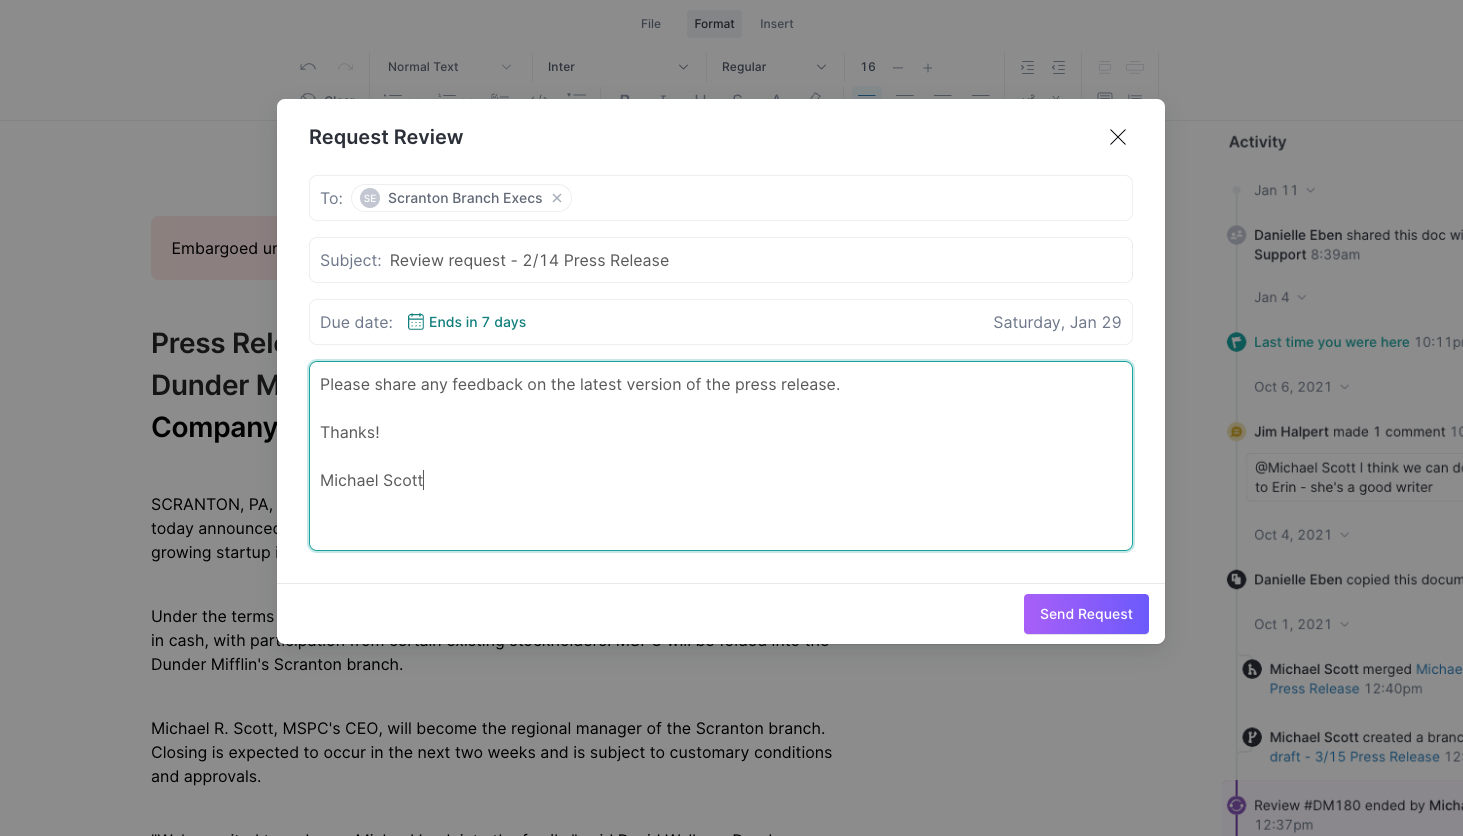The width and height of the screenshot is (1463, 836).
Task: Open the Regular font weight dropdown
Action: [x=773, y=66]
